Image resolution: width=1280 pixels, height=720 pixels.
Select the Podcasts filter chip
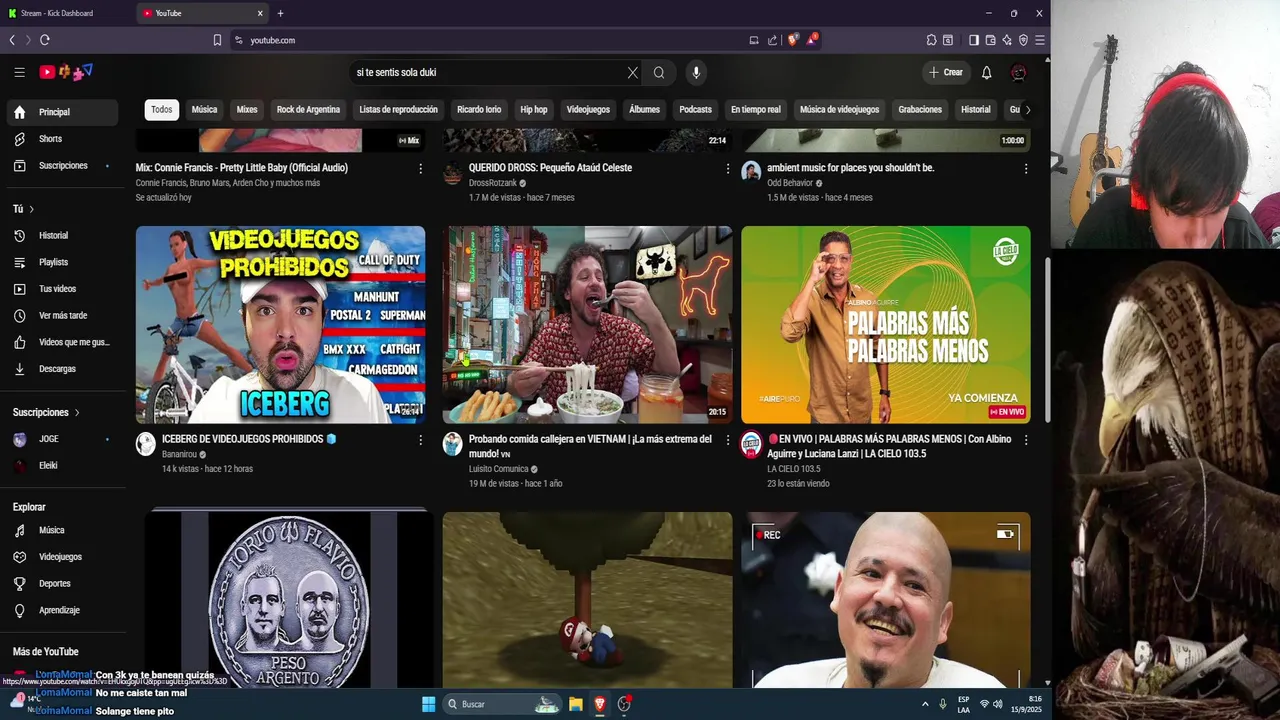695,110
